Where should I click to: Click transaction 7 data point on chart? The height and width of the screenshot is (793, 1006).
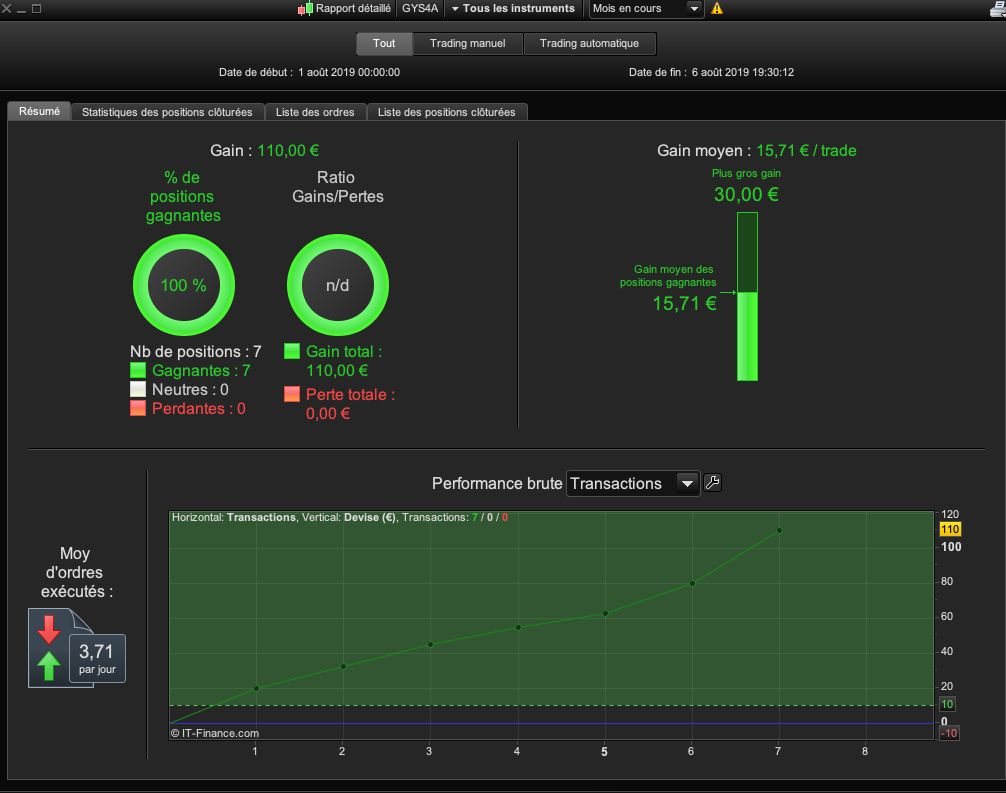780,531
